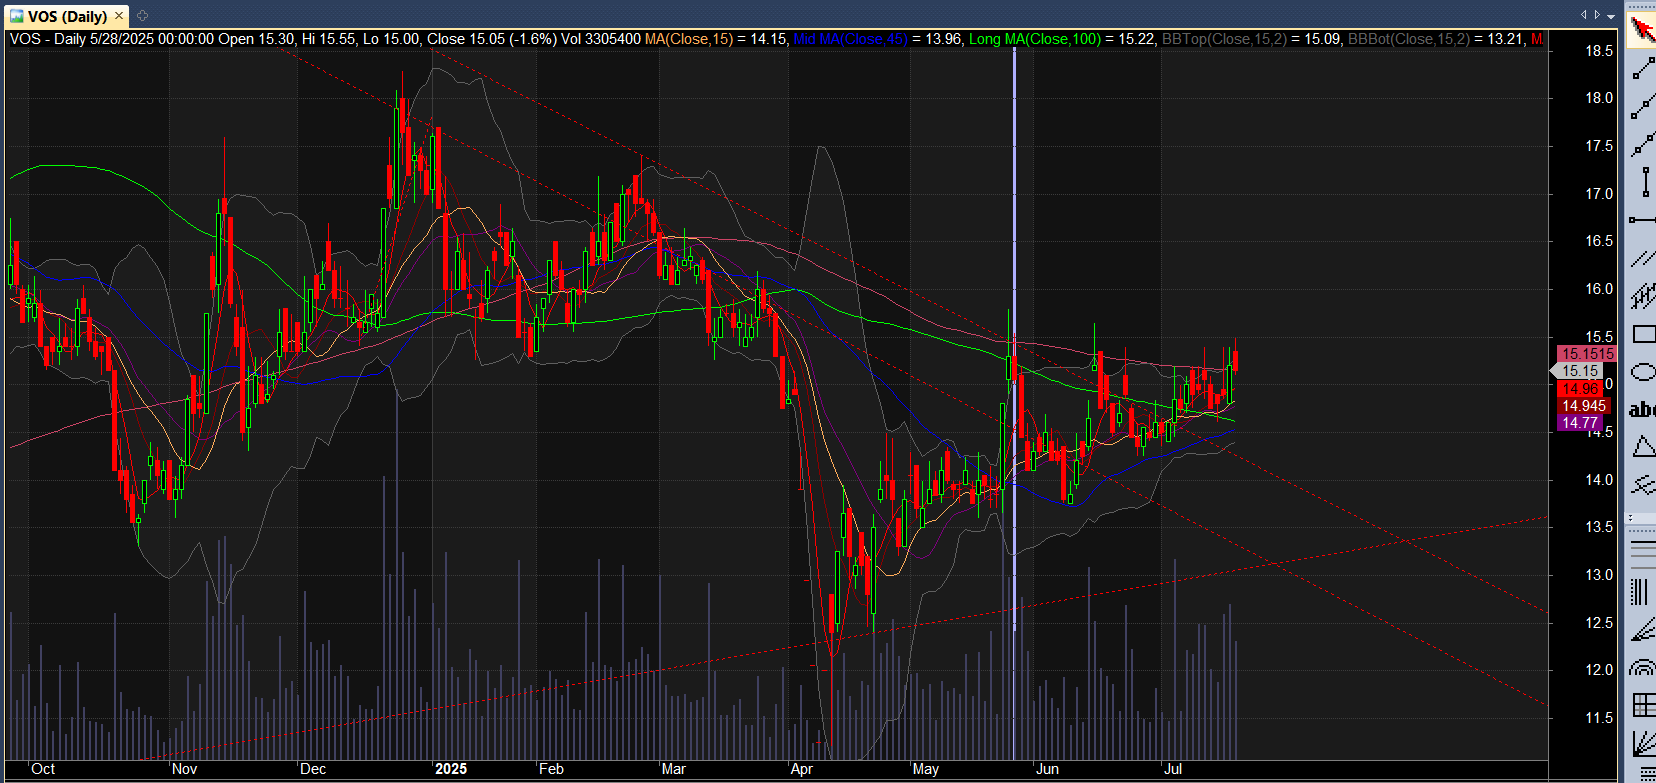Select the horizontal line drawing tool

1642,220
